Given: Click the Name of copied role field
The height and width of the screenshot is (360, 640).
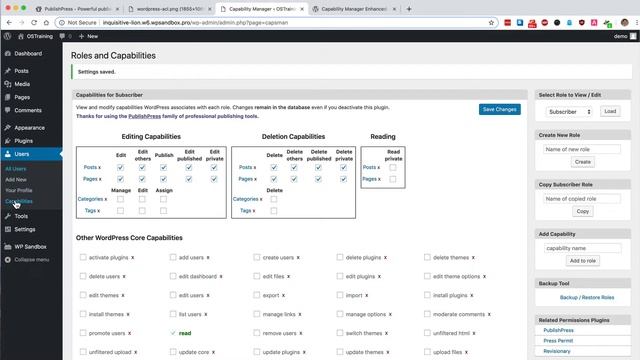Looking at the screenshot, I should pyautogui.click(x=582, y=199).
